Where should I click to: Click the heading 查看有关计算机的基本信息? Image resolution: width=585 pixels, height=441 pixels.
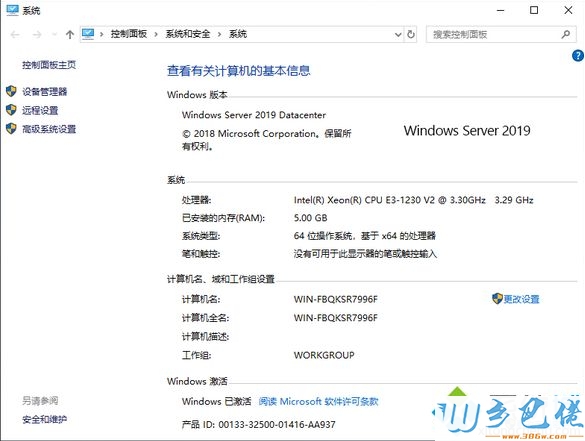click(x=238, y=71)
